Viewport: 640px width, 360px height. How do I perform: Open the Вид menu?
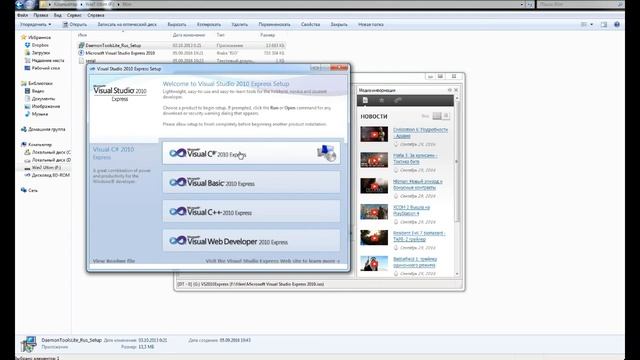pyautogui.click(x=58, y=15)
